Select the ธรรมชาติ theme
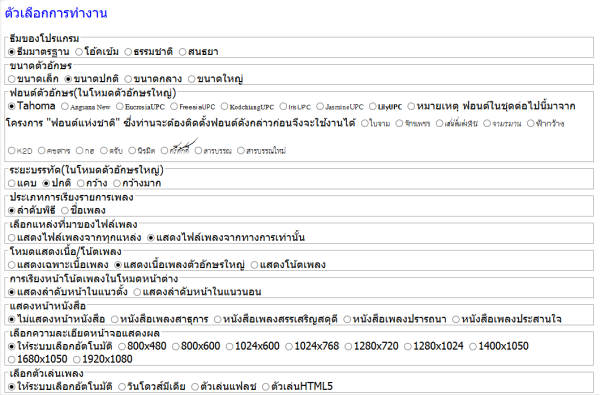Screen dimensions: 600x395 (x=128, y=52)
